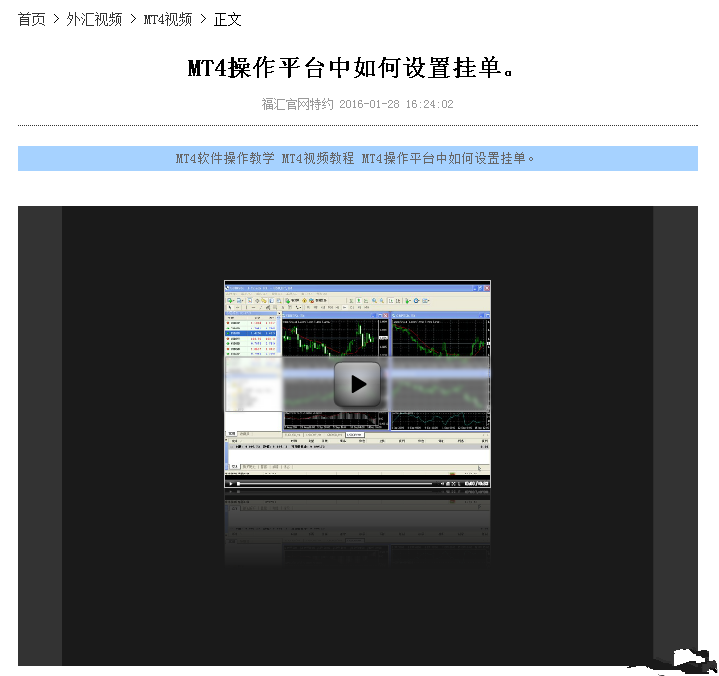Click the MT4操作平台中如何设置挂单 tag in blue bar
This screenshot has width=719, height=676.
pyautogui.click(x=448, y=158)
